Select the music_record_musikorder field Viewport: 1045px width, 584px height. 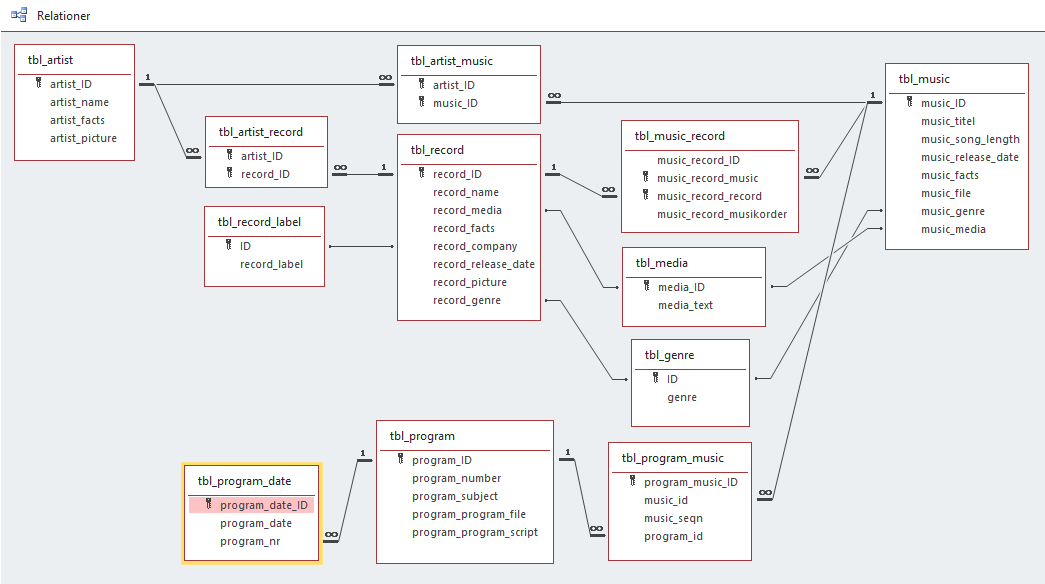(722, 214)
